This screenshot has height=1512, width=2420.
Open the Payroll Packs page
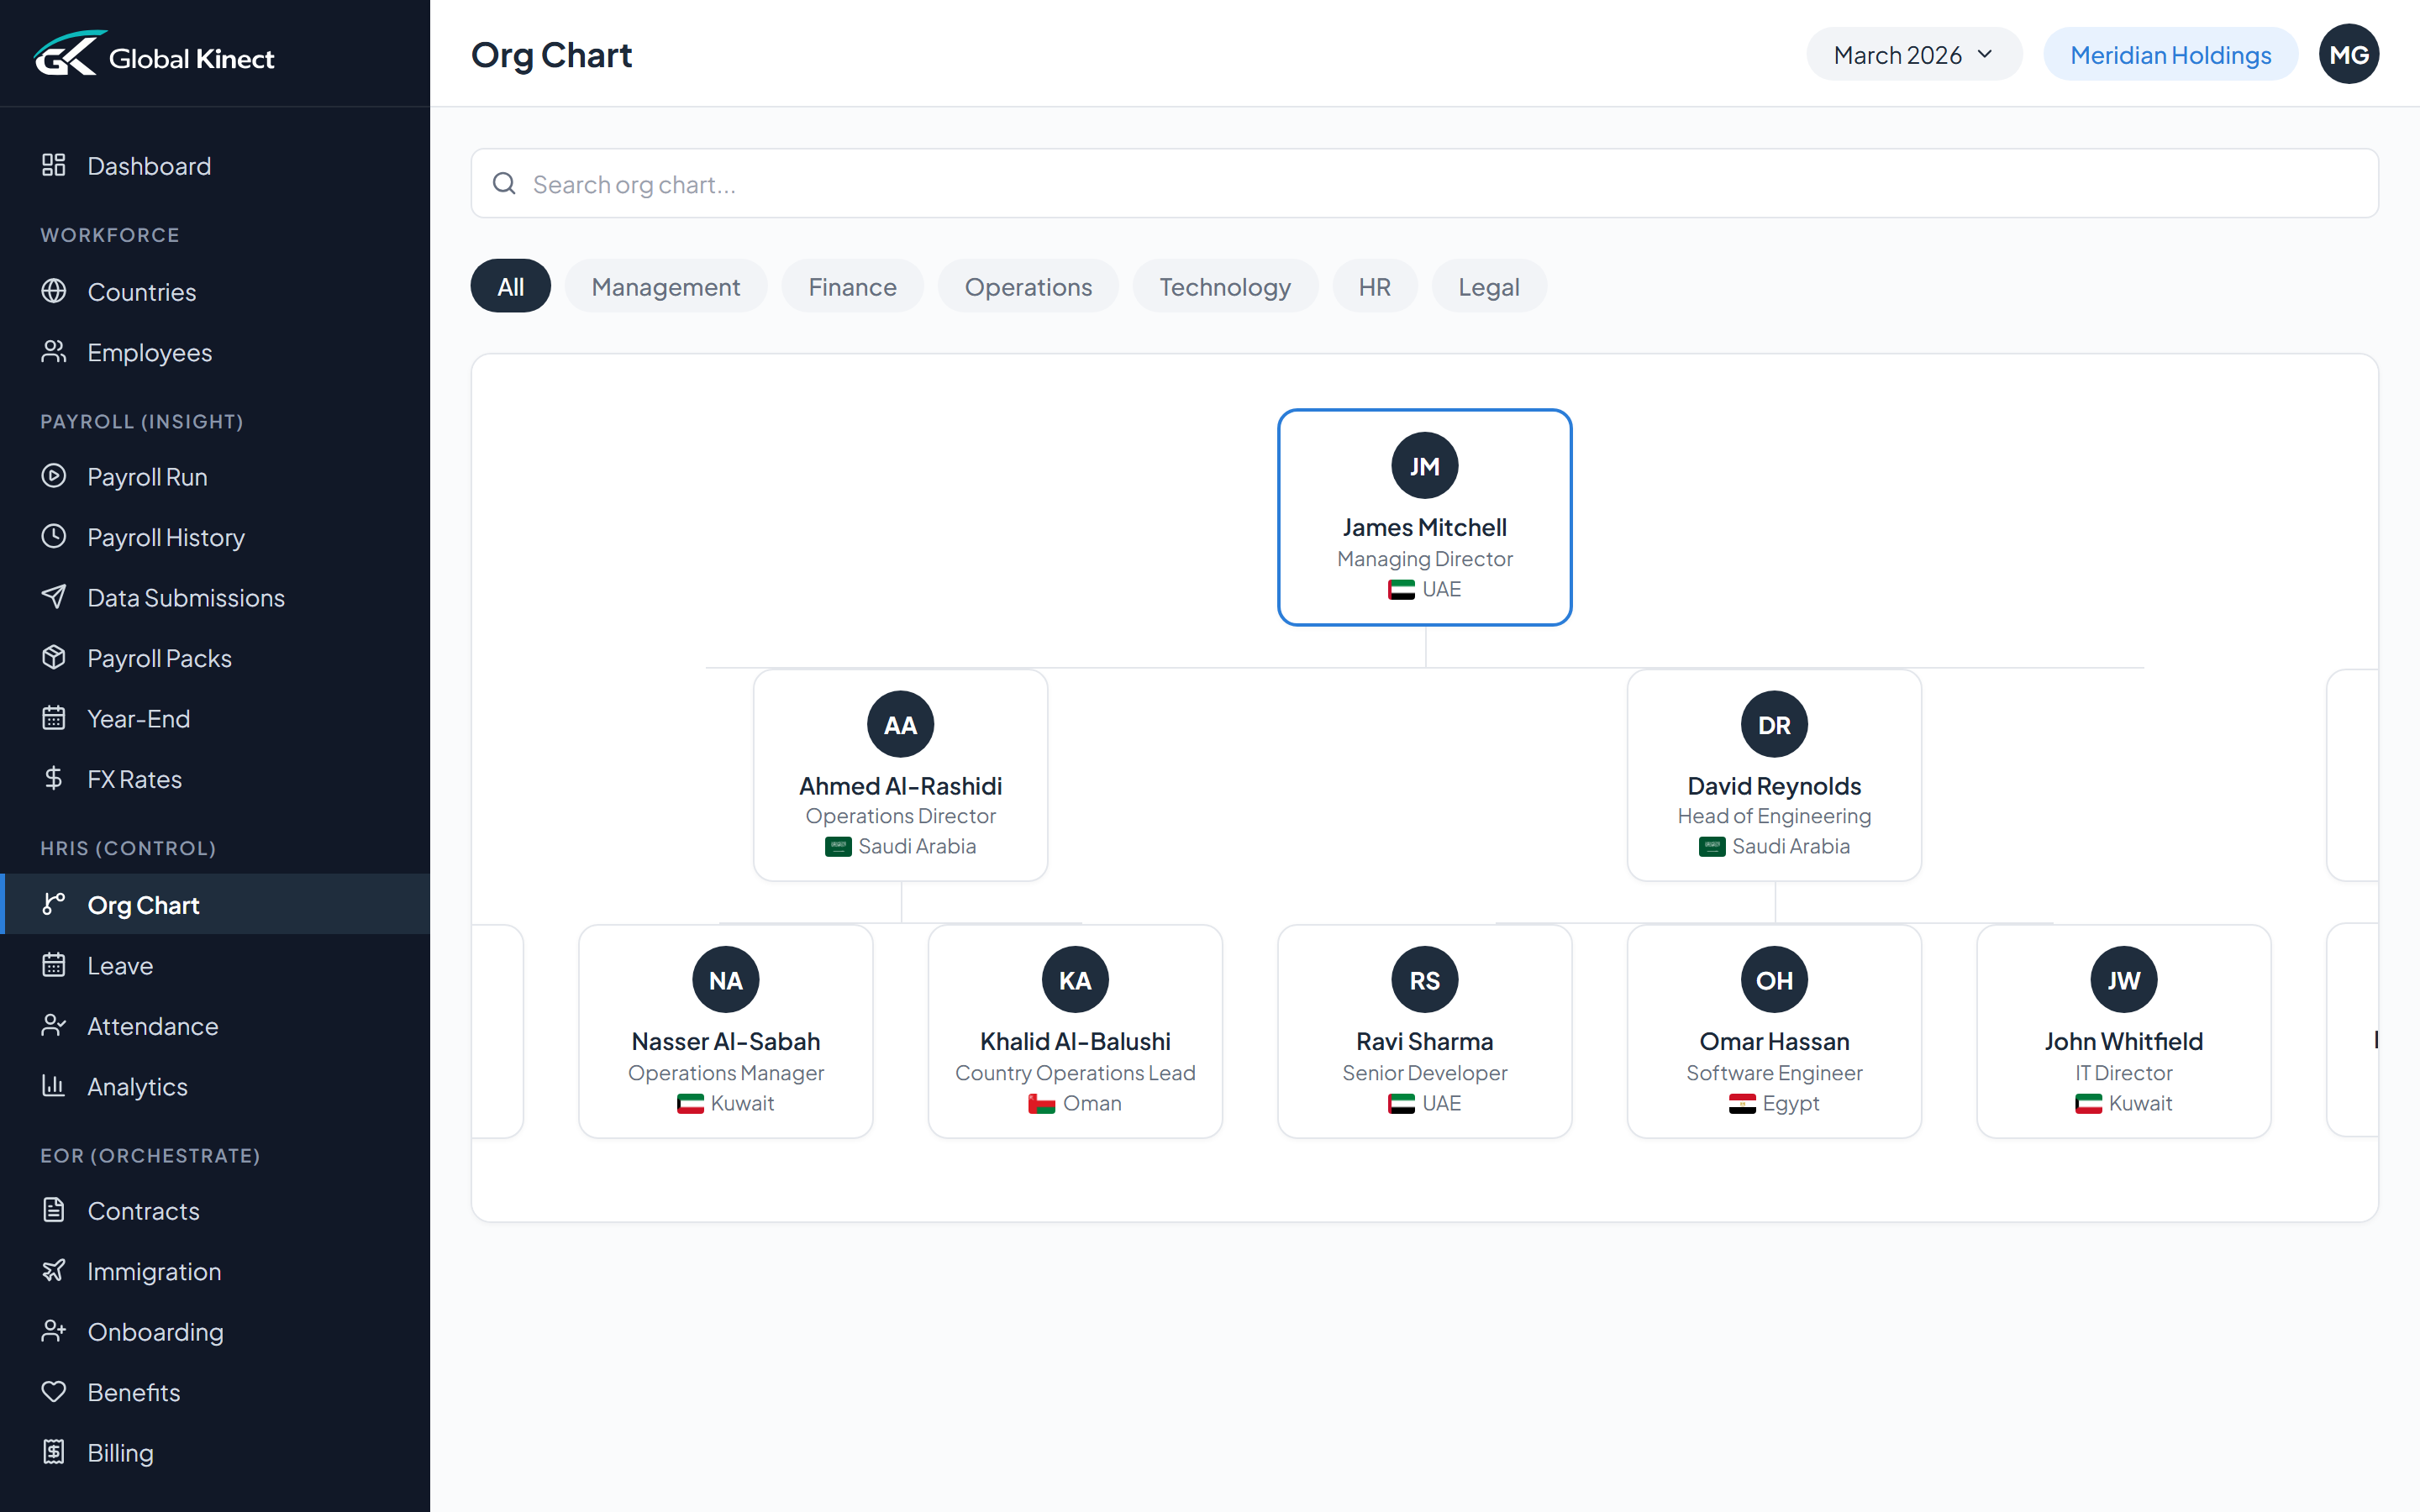(159, 657)
